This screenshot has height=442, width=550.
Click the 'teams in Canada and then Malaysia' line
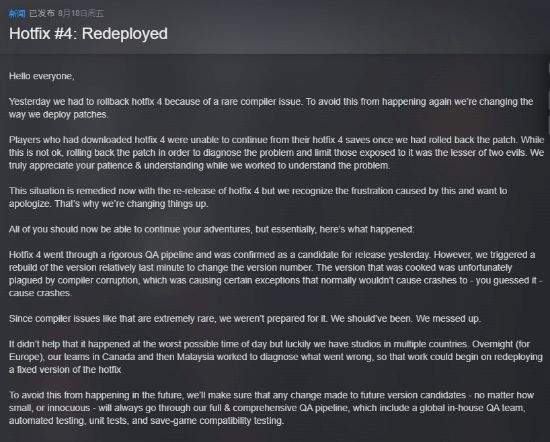(x=276, y=357)
